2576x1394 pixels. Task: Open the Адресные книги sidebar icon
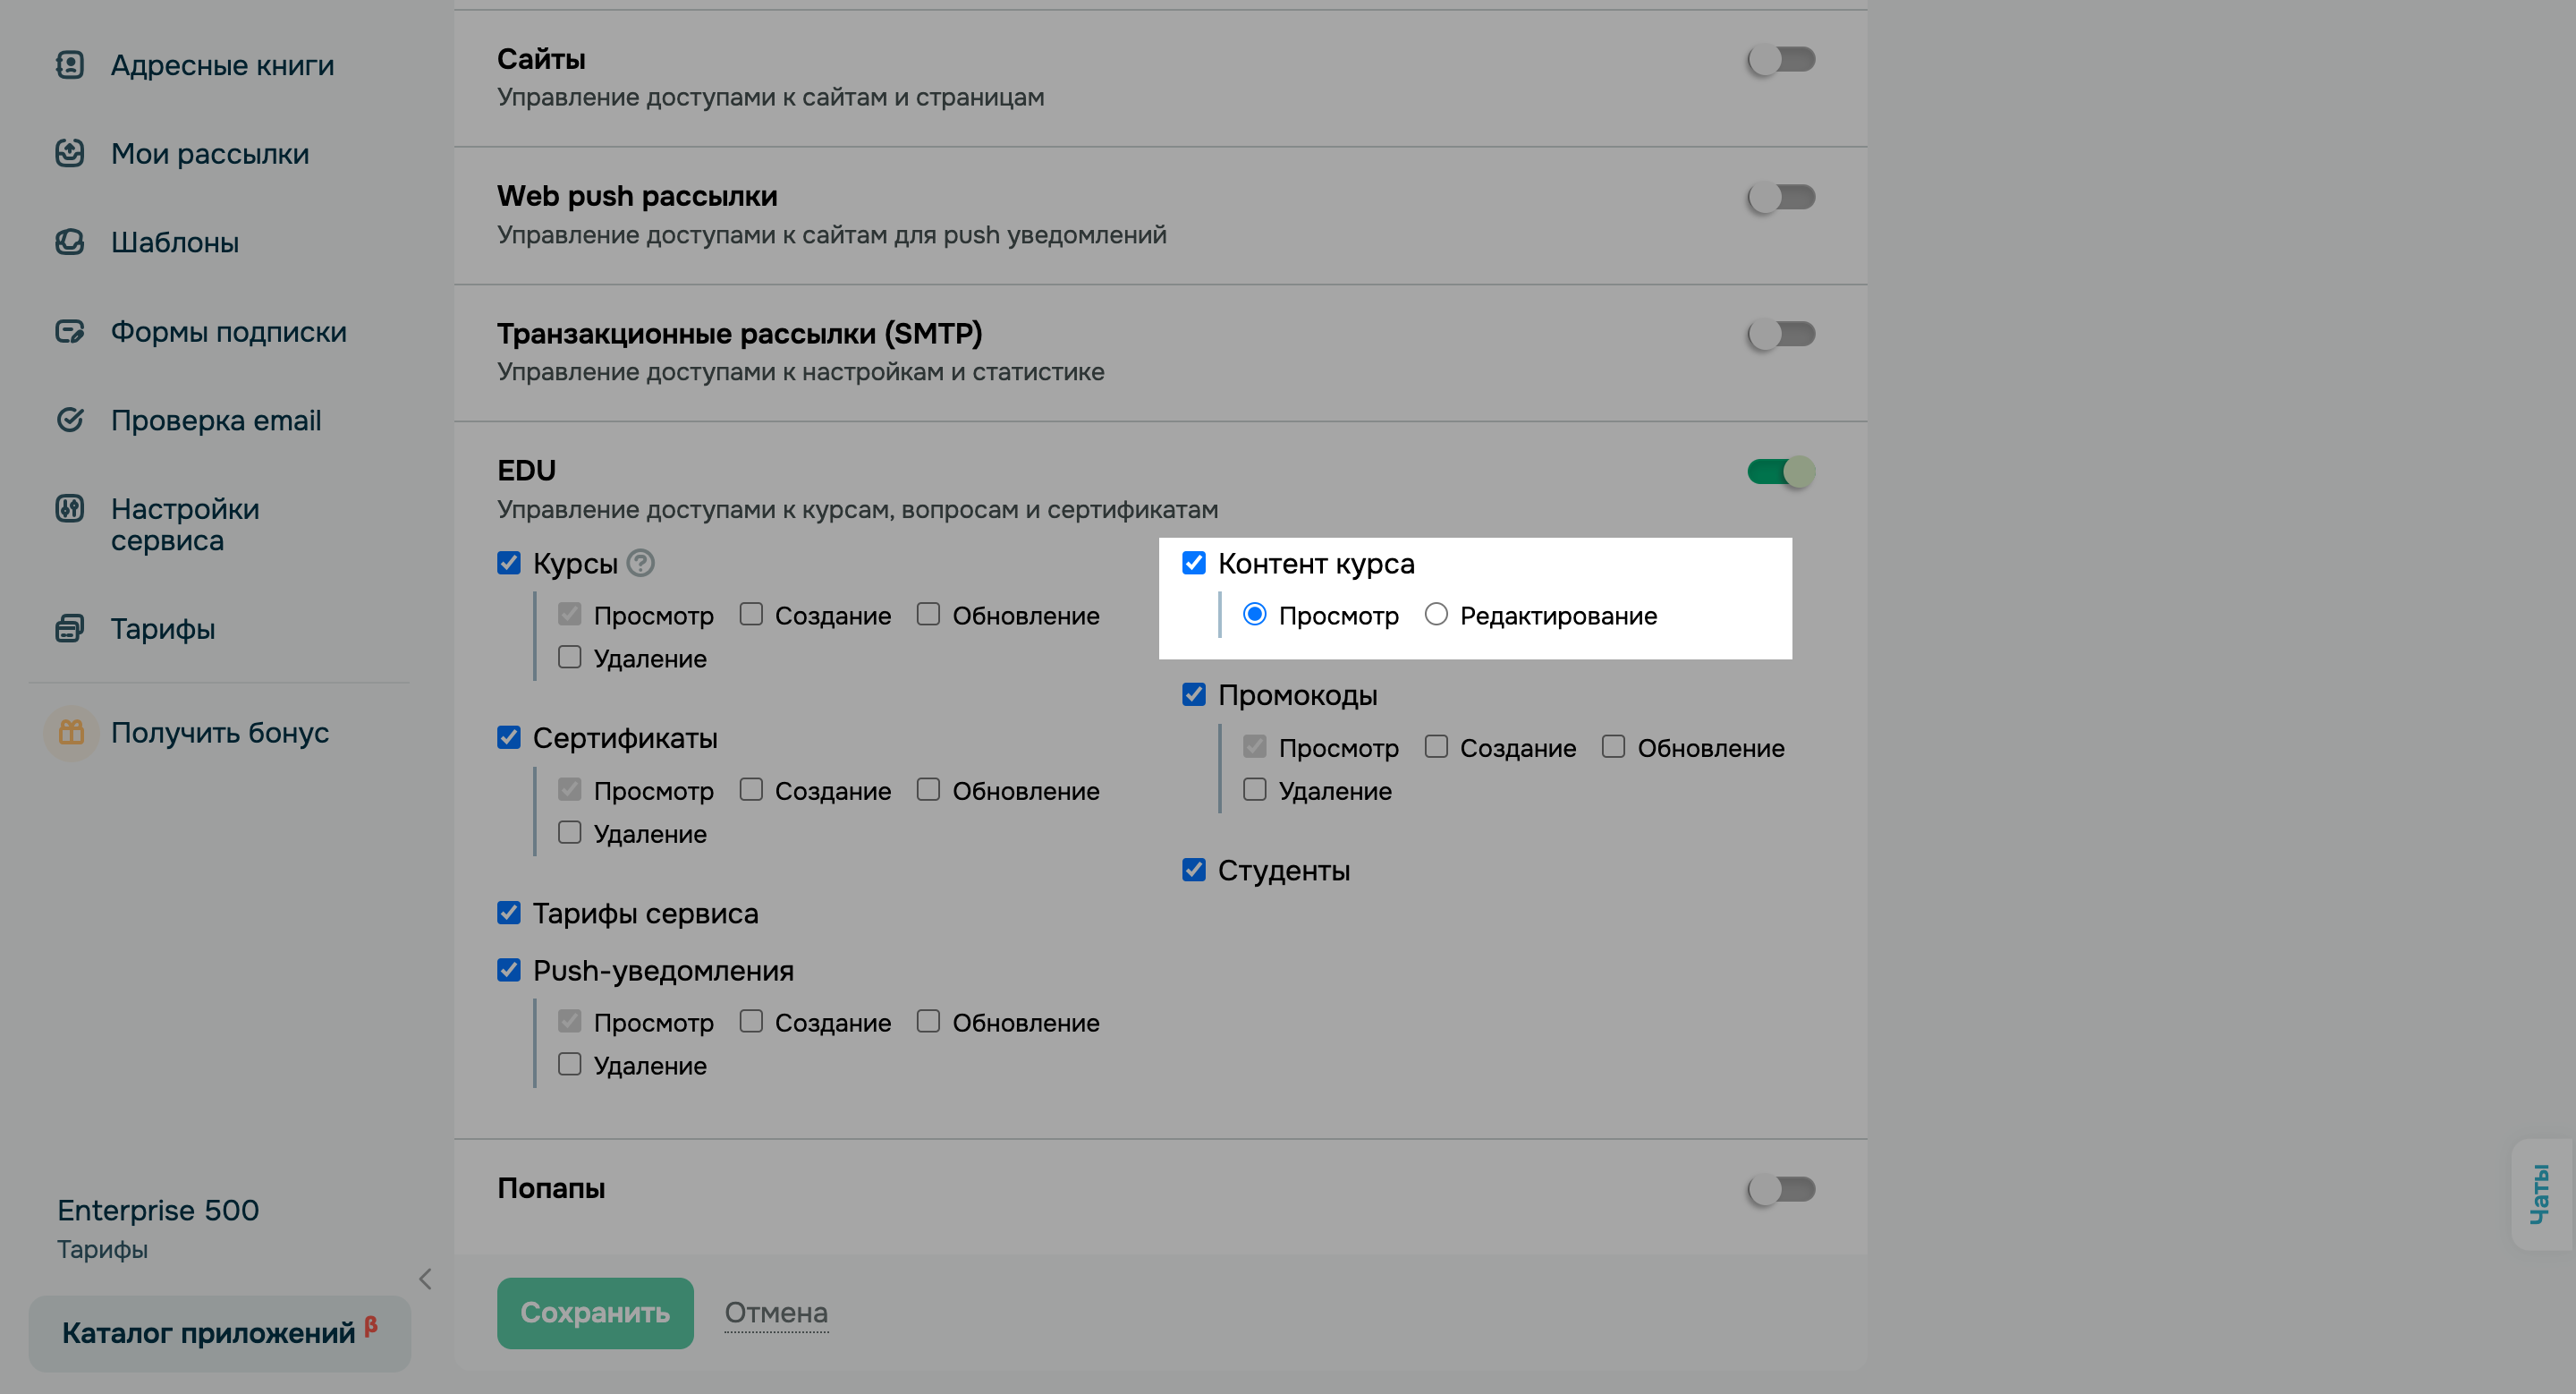[70, 64]
